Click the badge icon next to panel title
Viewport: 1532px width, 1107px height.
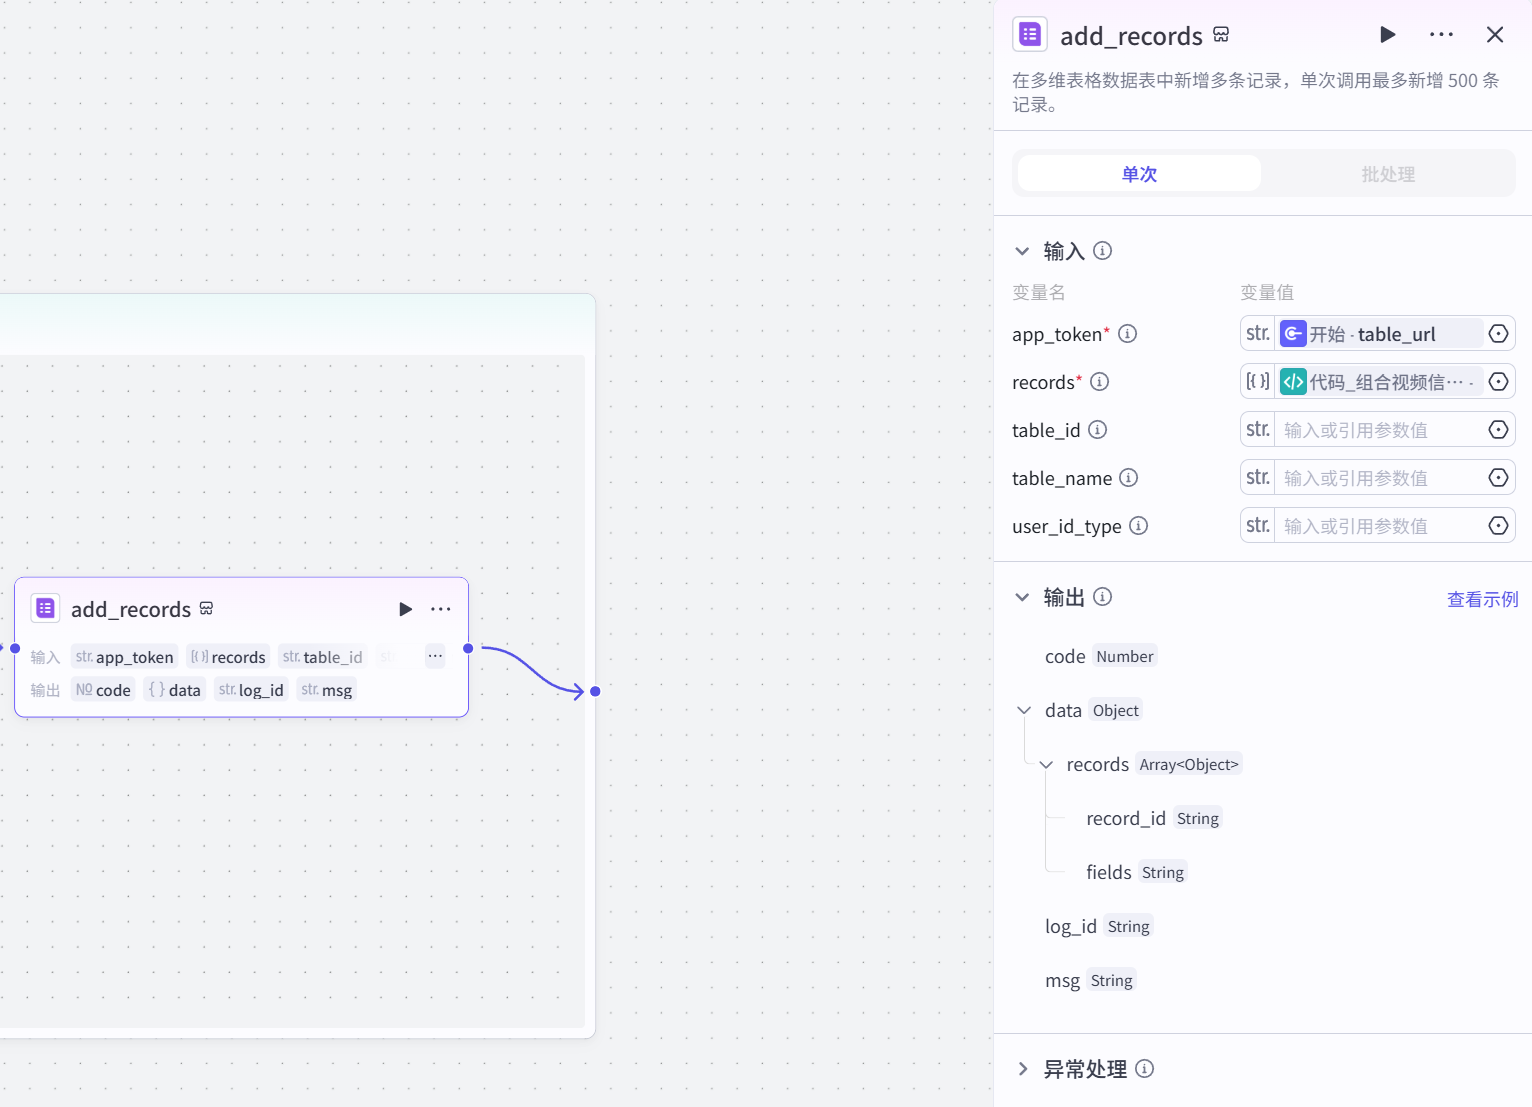coord(1221,35)
